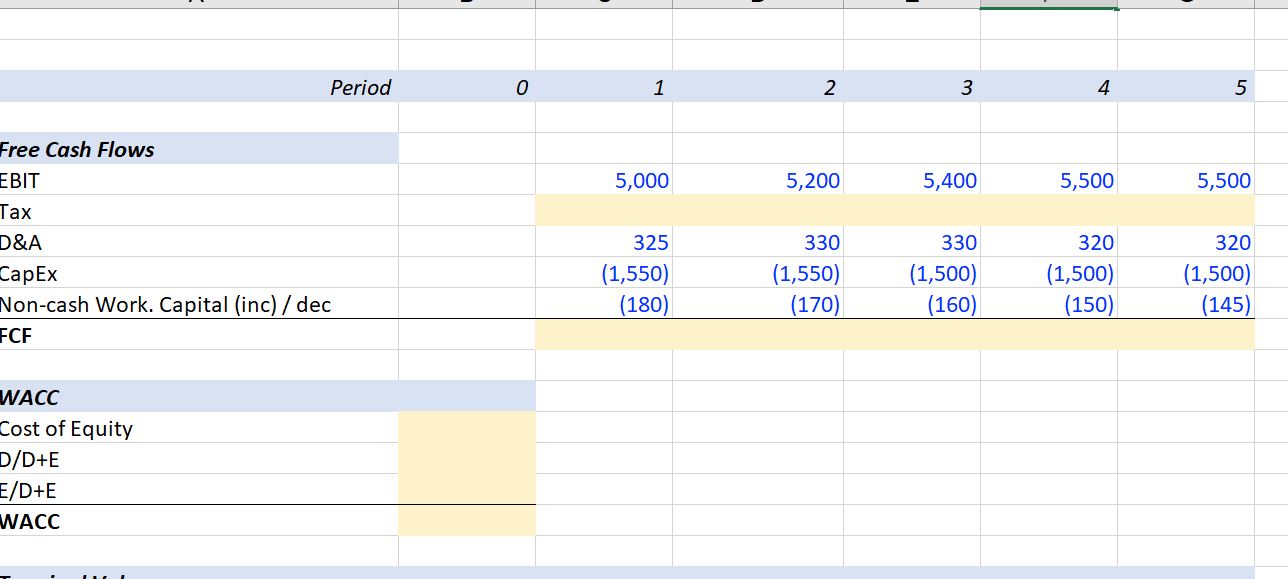Click the Period 0 column cell
Image resolution: width=1288 pixels, height=579 pixels.
click(467, 87)
